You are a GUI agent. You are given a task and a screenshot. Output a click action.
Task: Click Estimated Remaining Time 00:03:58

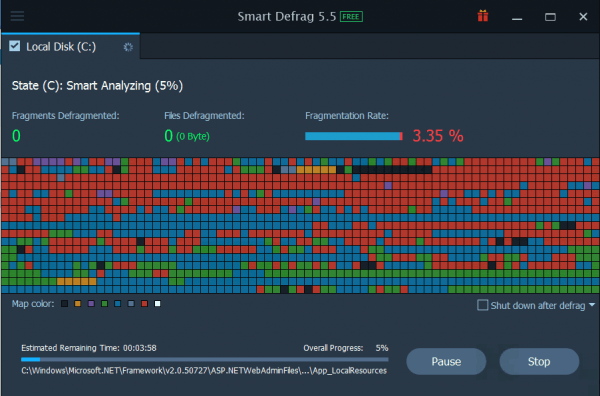tap(89, 348)
